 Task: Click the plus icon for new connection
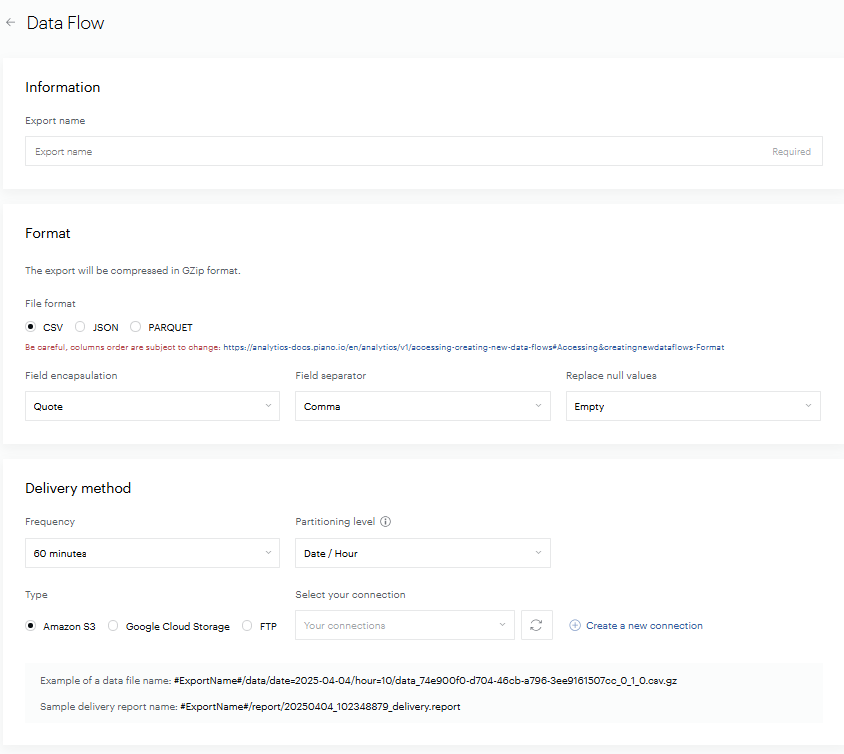point(575,626)
